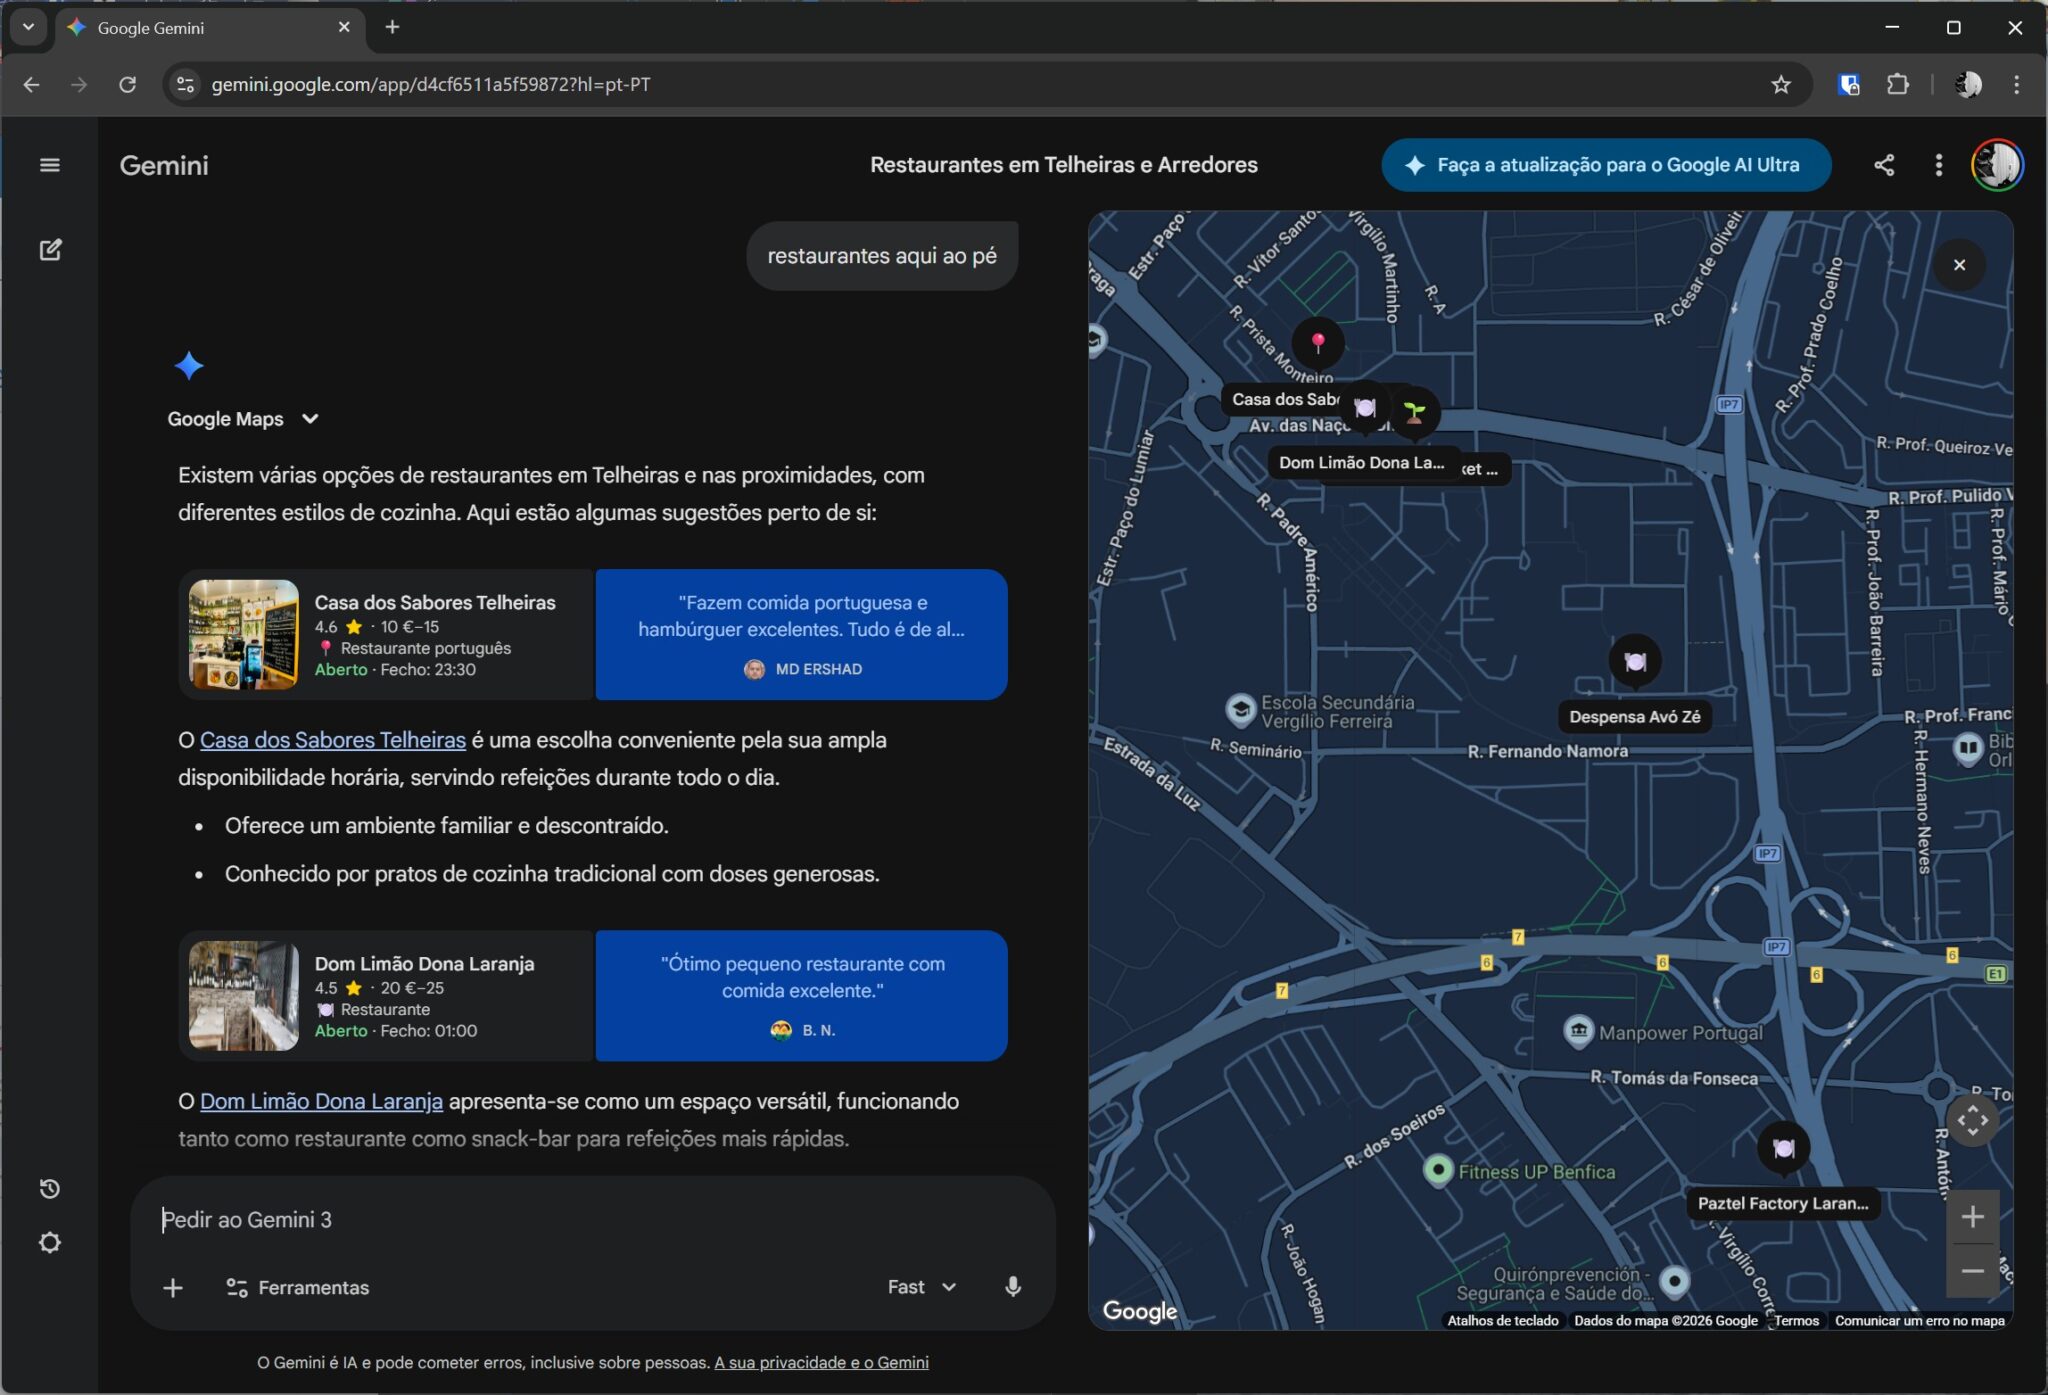The image size is (2048, 1395).
Task: Click the Gemini logo text
Action: pos(164,165)
